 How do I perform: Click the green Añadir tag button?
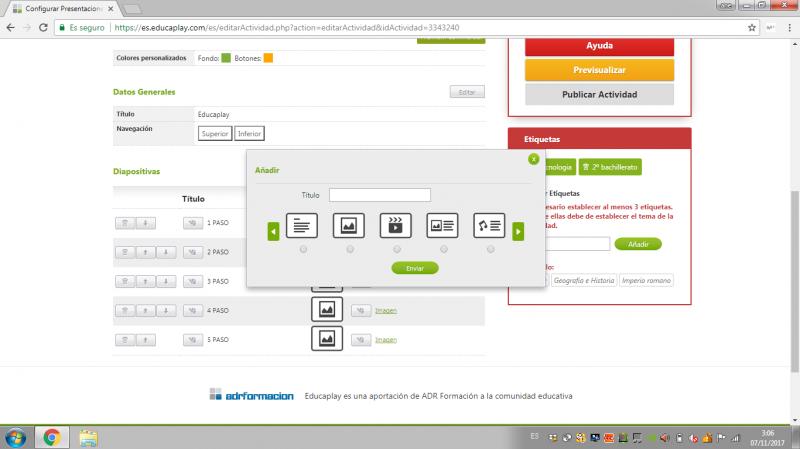tap(638, 244)
